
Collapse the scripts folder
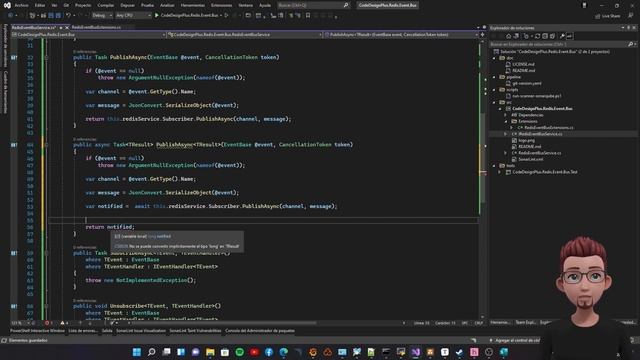point(494,89)
